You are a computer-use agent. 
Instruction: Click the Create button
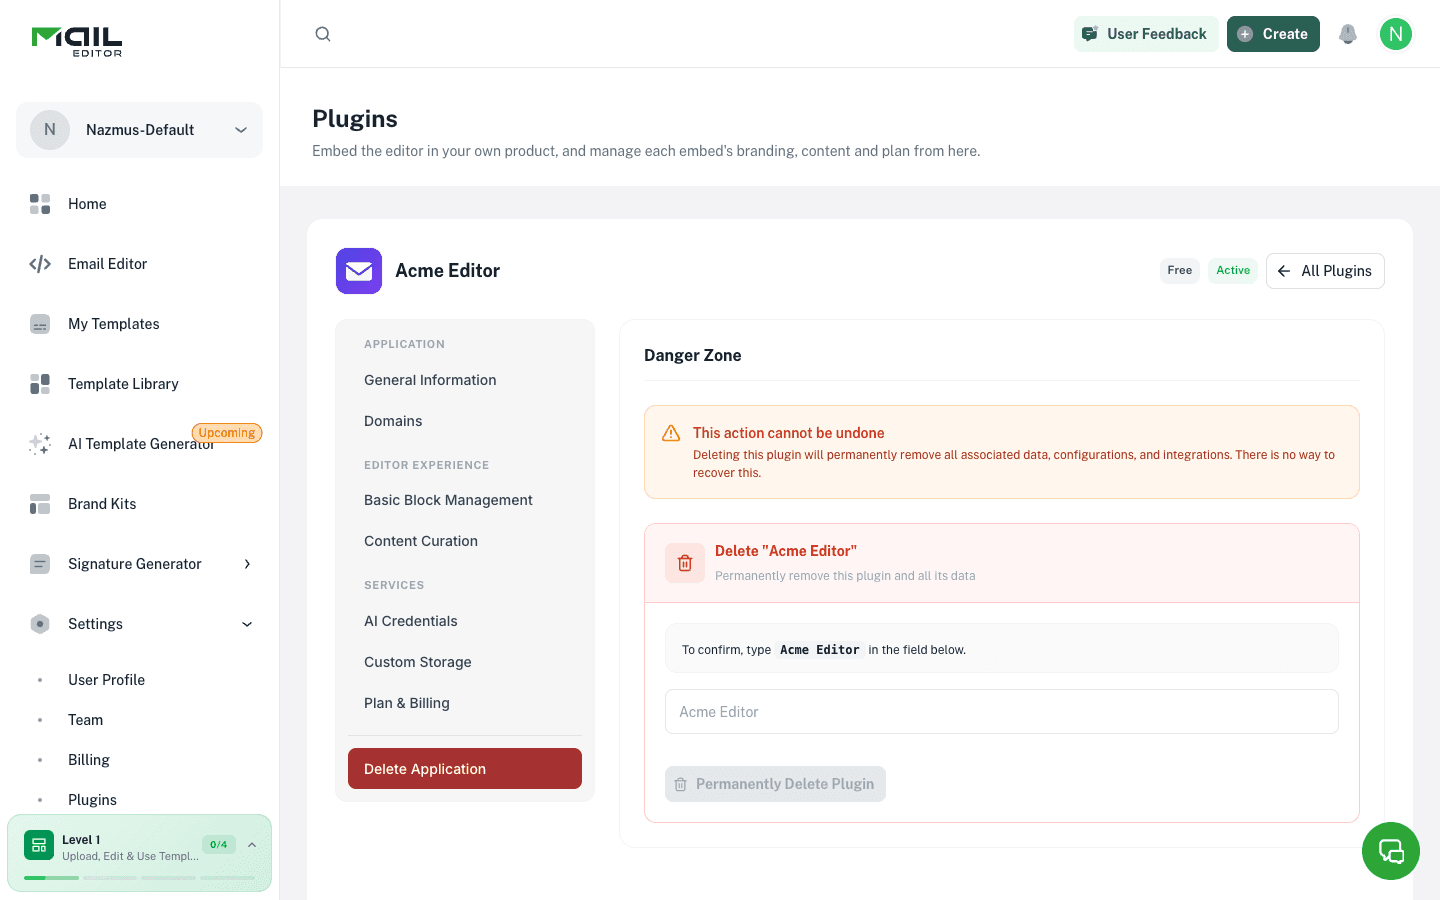click(x=1273, y=34)
